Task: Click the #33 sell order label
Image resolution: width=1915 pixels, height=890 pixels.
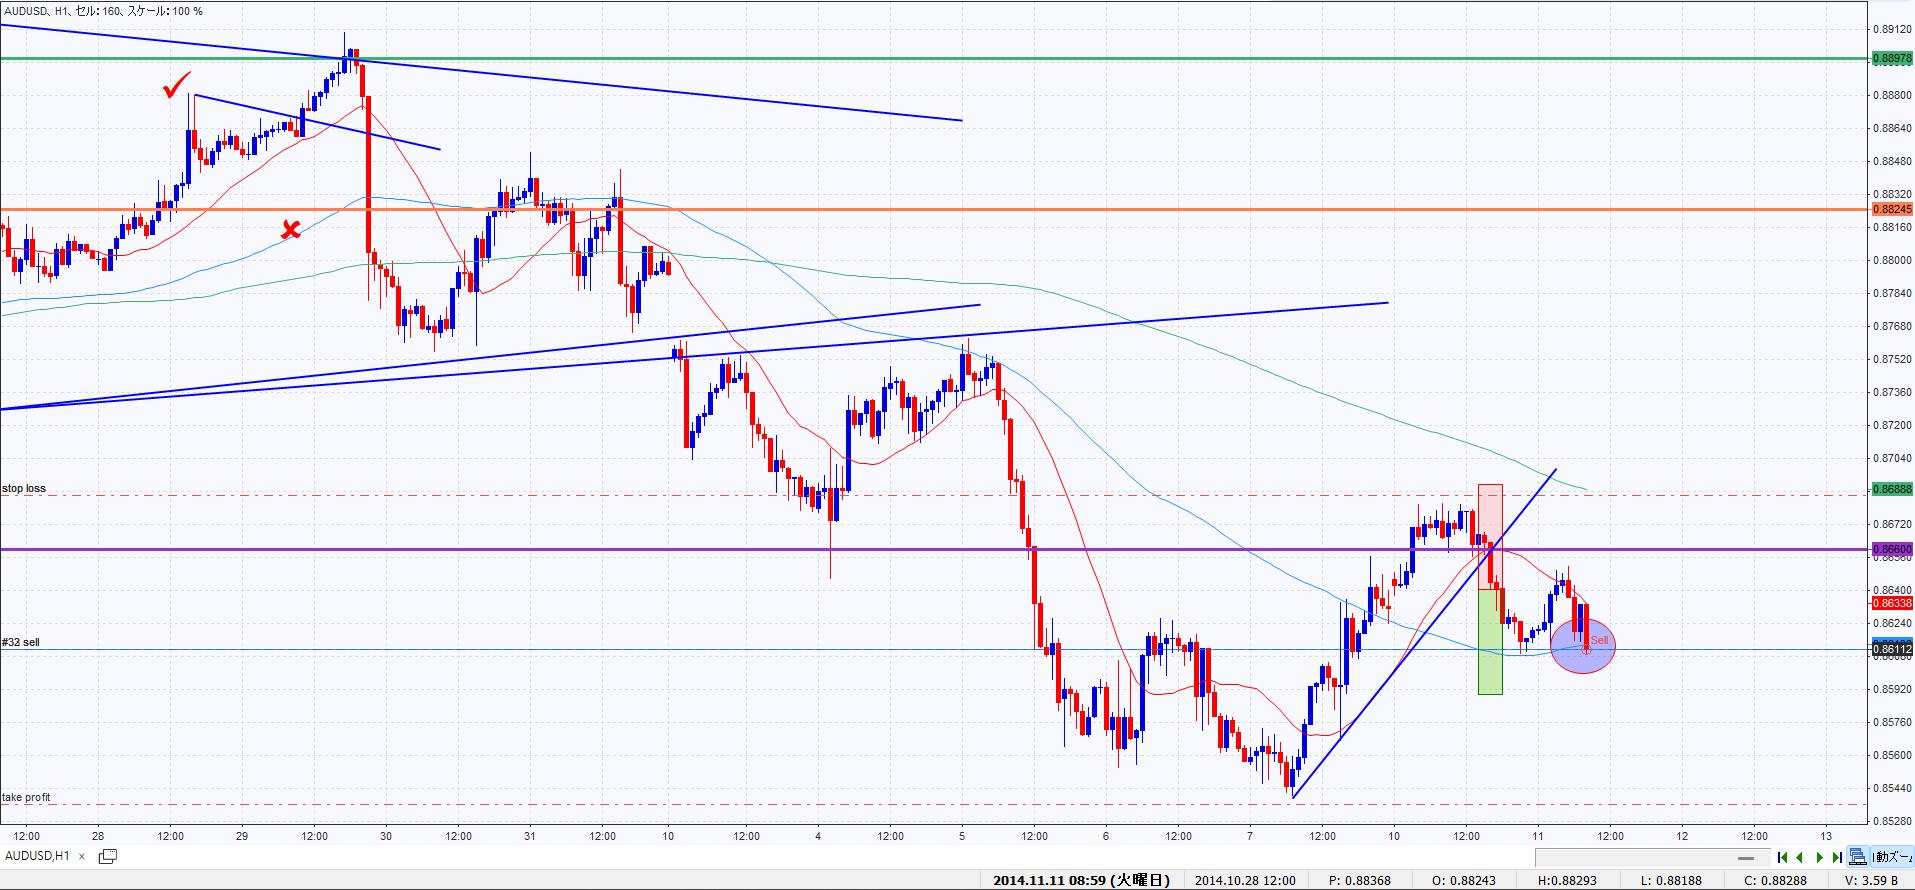Action: click(21, 643)
